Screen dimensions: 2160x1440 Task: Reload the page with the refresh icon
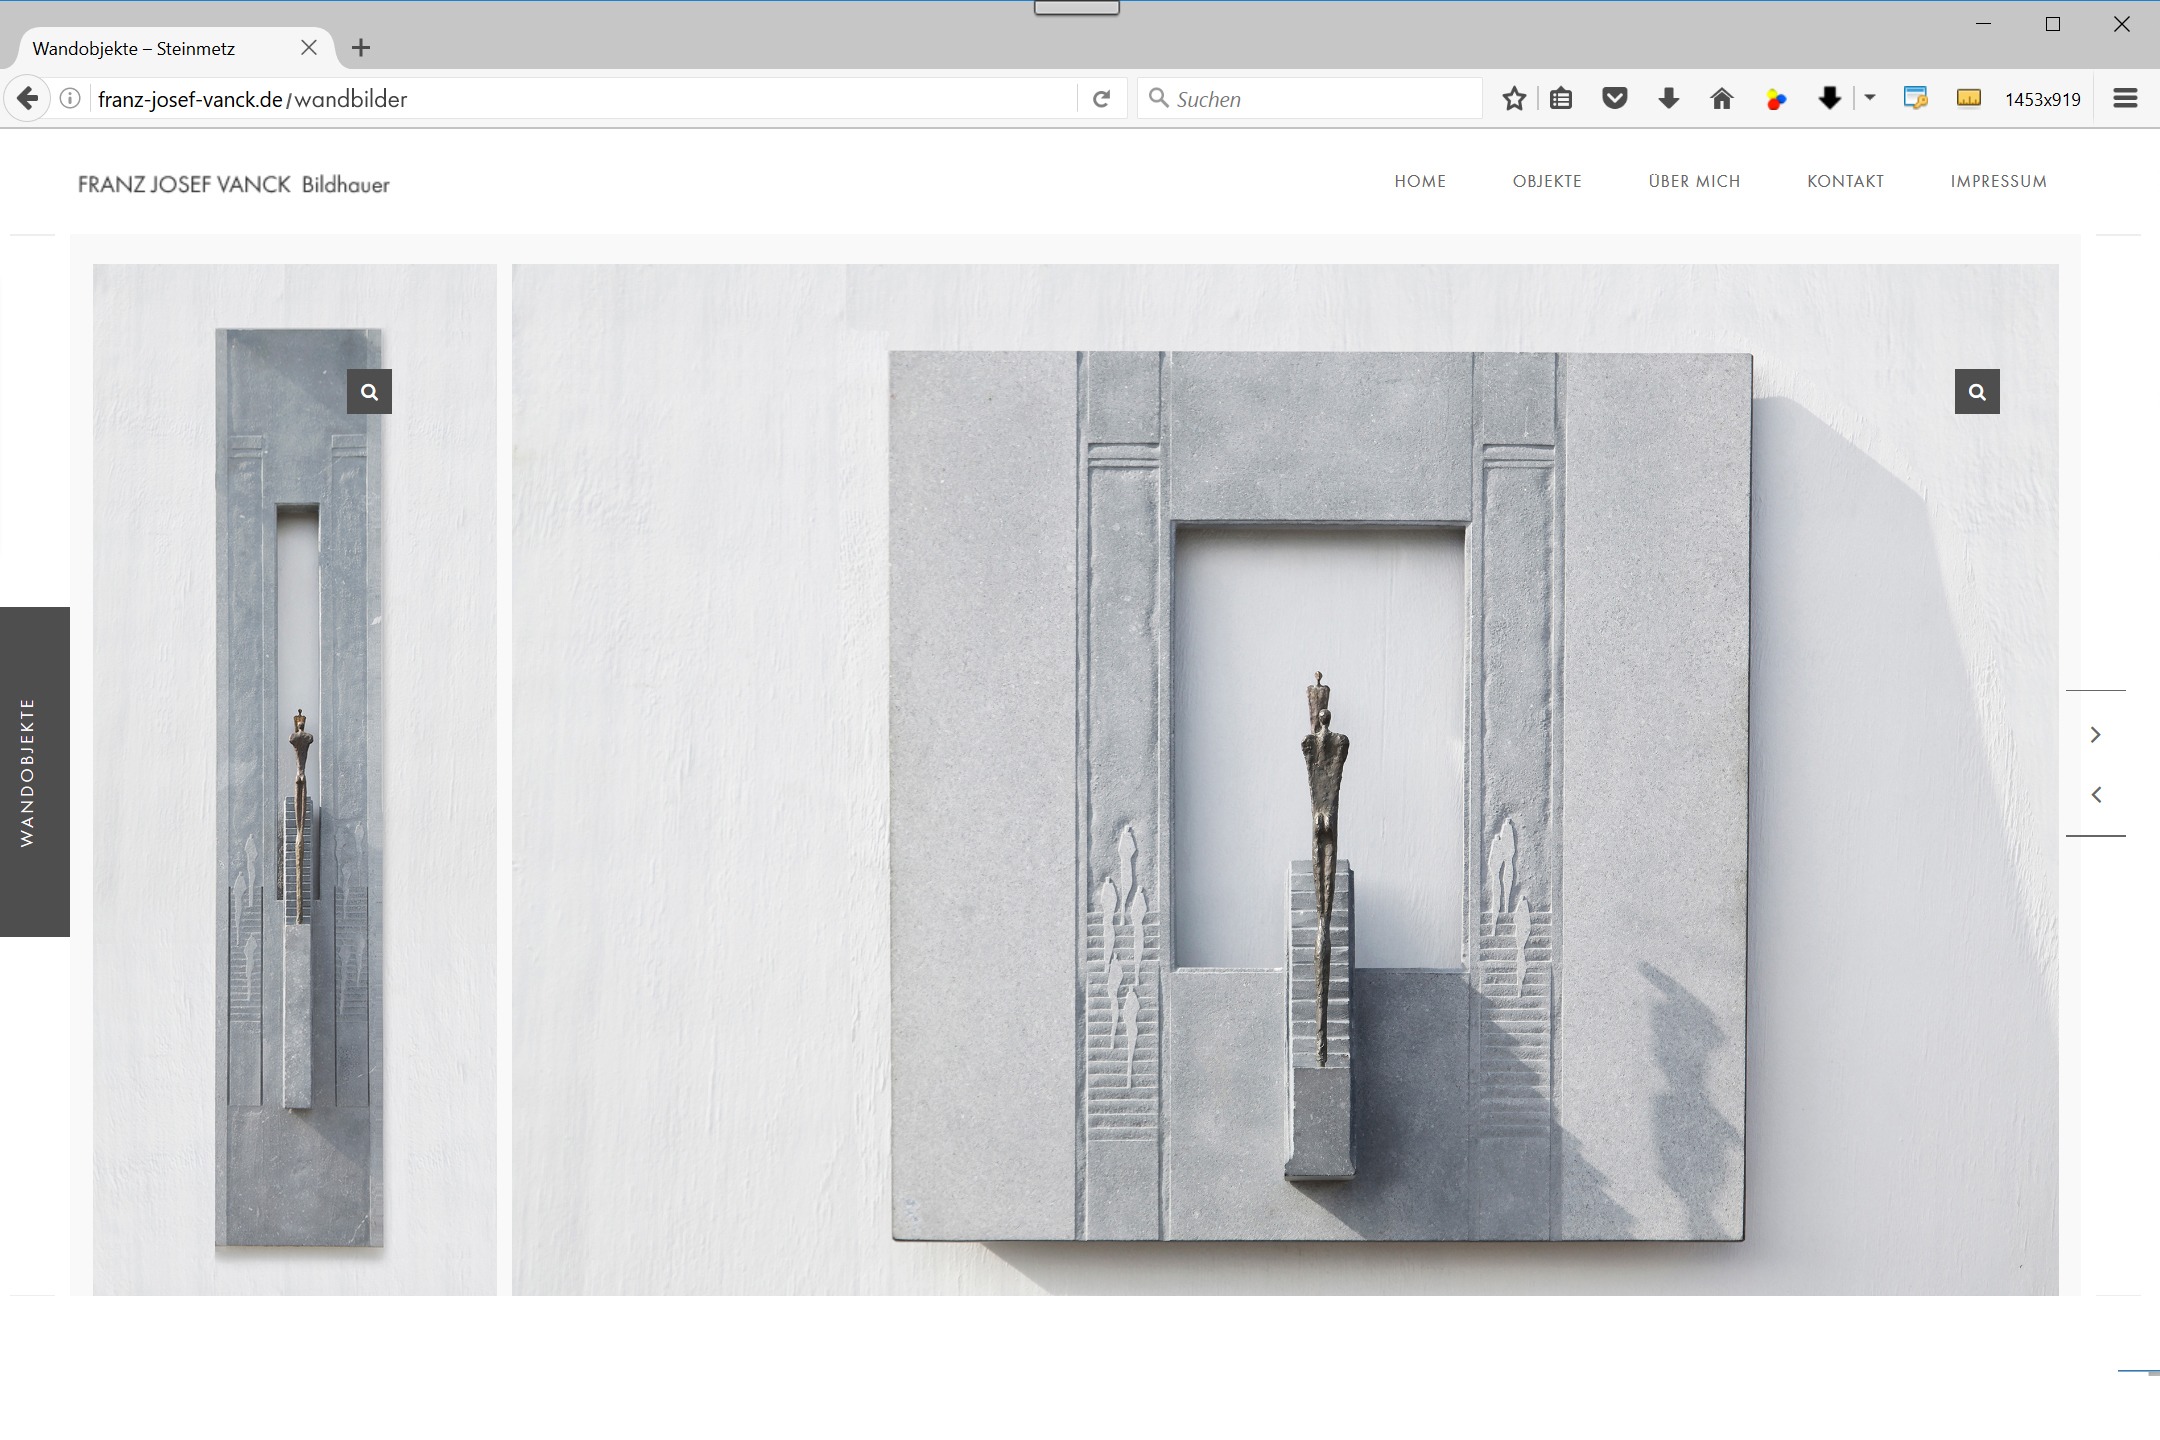click(x=1101, y=98)
